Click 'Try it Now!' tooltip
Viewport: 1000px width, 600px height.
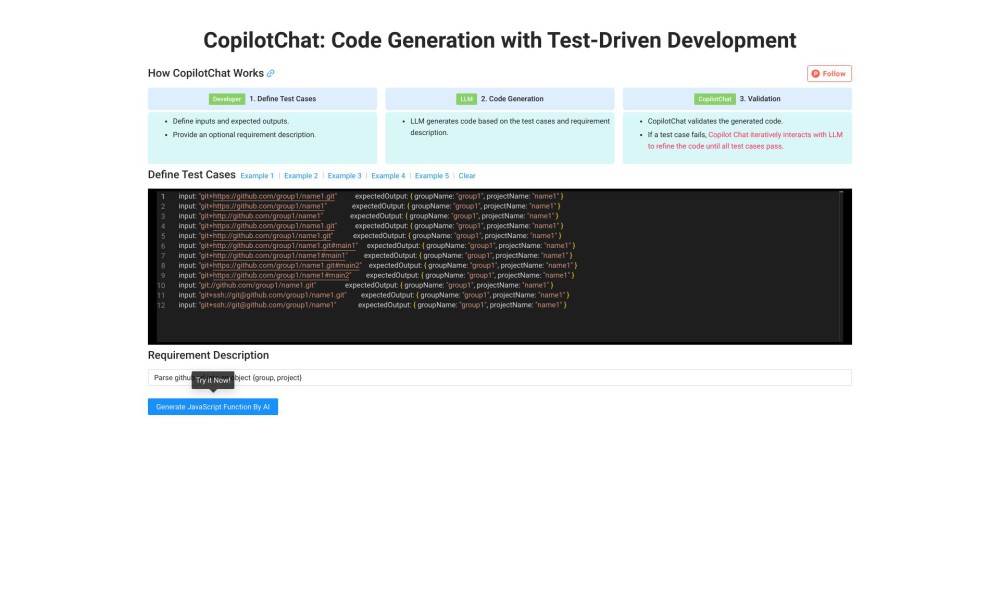point(213,380)
